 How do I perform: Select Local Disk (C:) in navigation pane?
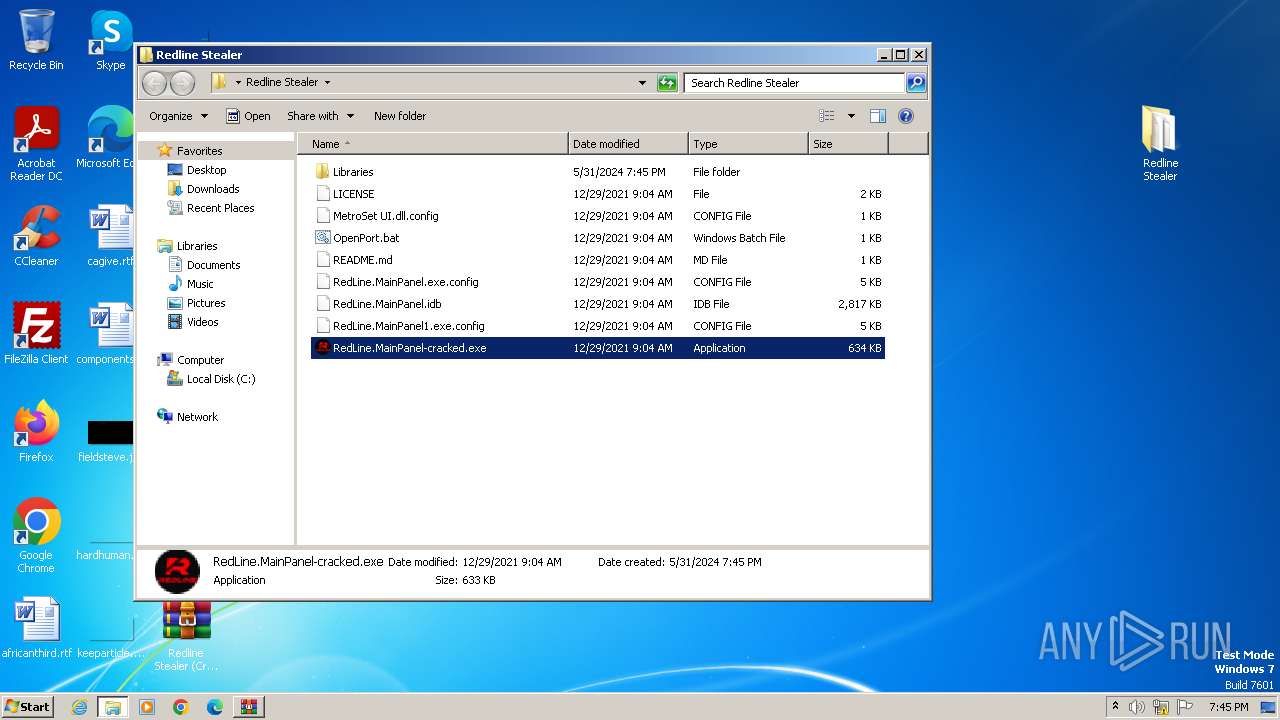click(220, 379)
